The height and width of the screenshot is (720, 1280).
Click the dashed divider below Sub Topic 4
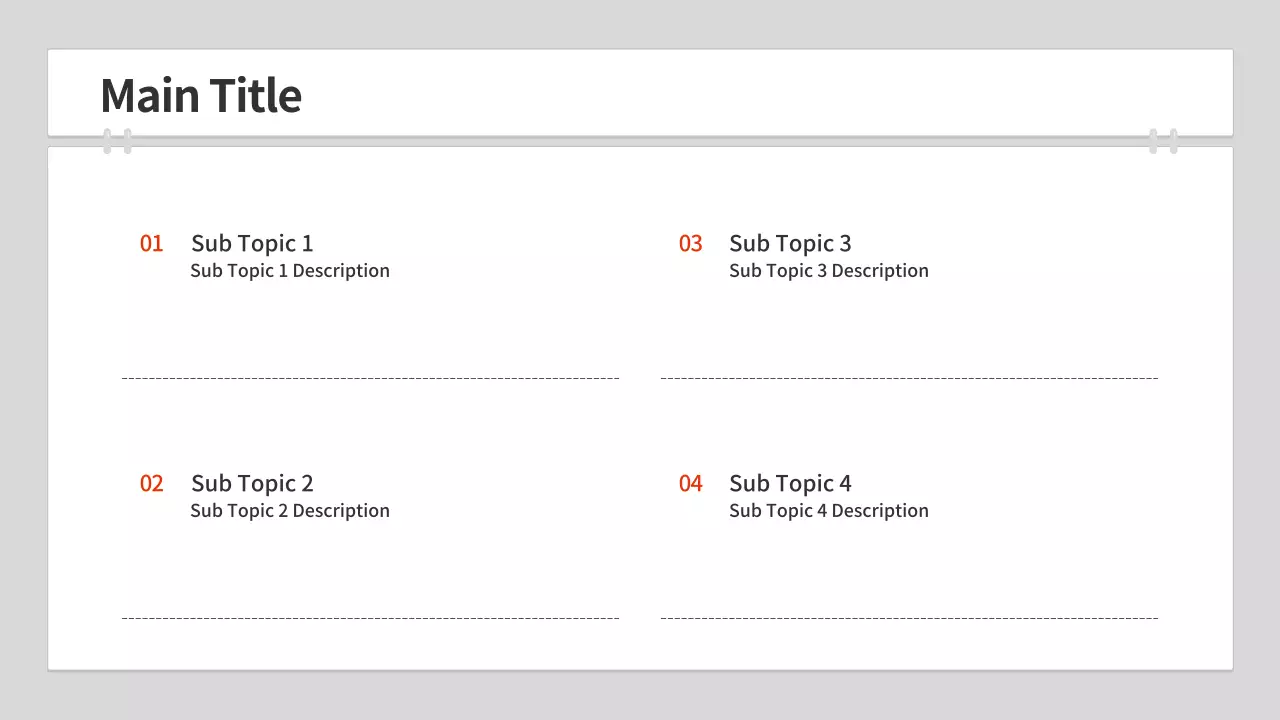909,618
